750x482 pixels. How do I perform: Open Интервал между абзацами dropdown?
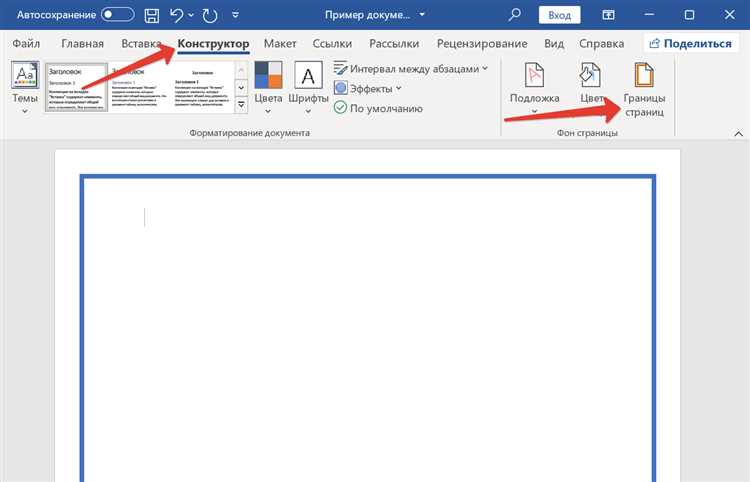[411, 69]
